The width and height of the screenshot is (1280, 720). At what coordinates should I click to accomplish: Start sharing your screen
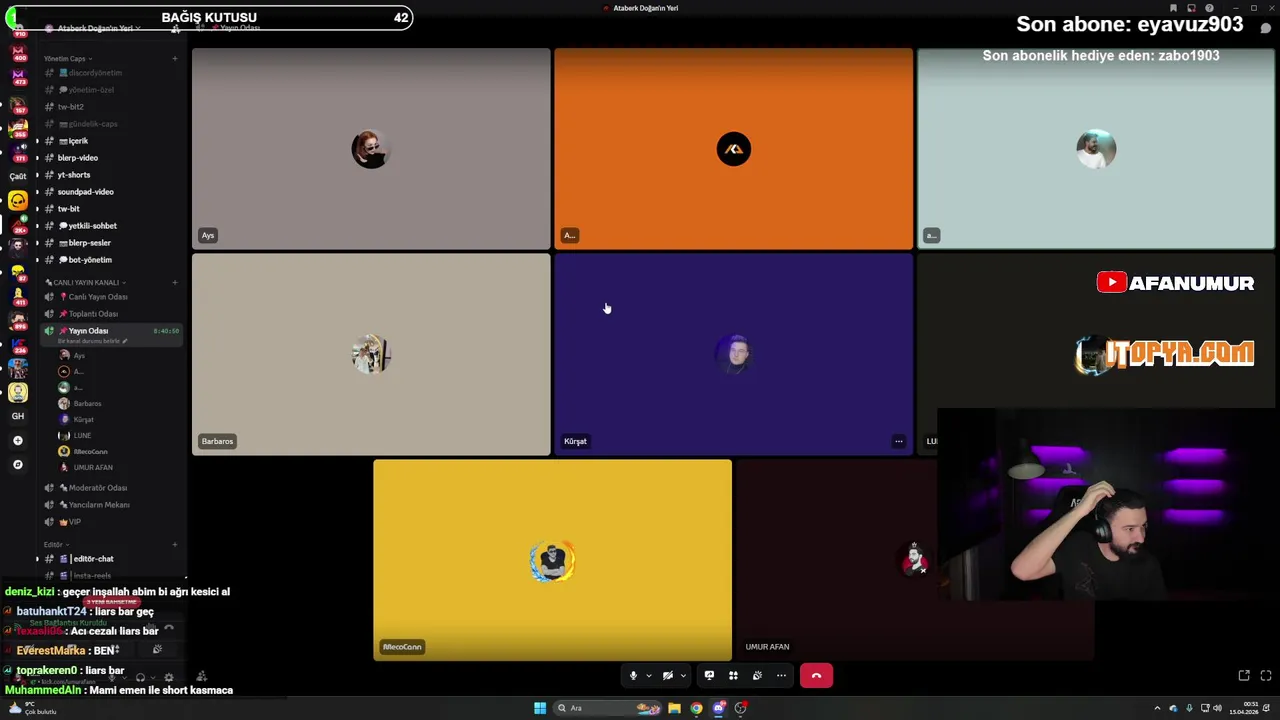(x=709, y=676)
